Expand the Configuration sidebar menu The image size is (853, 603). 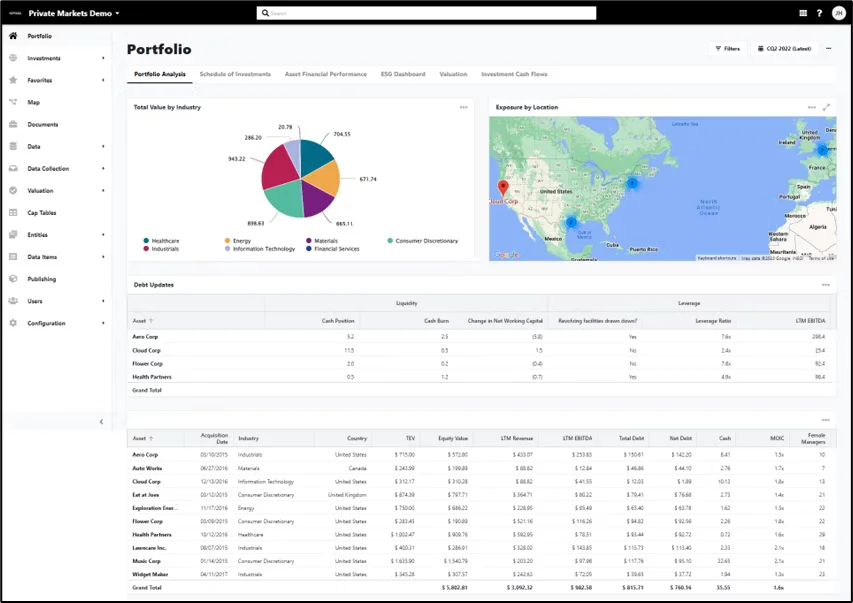coord(46,323)
